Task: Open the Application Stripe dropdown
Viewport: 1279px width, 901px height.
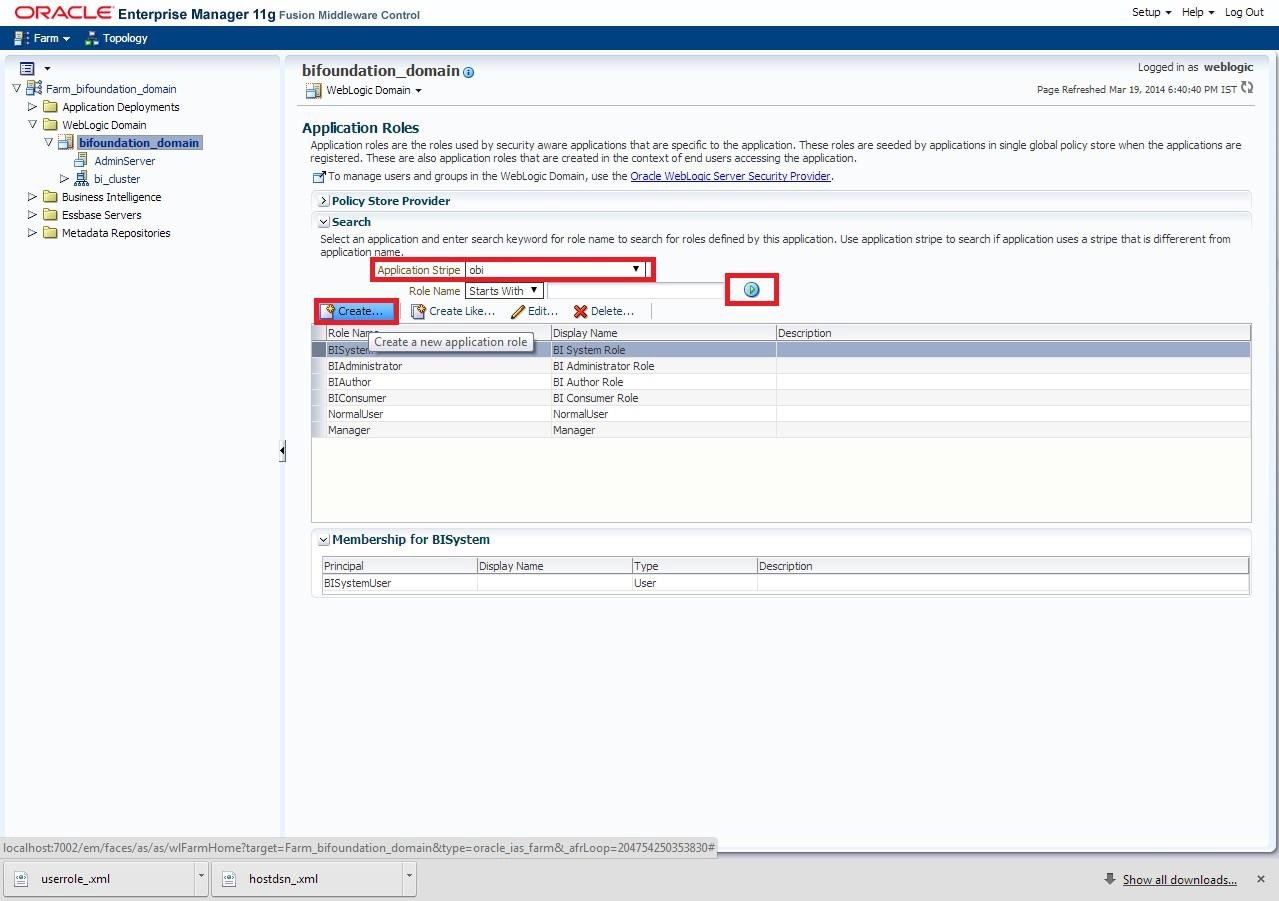Action: [x=635, y=269]
